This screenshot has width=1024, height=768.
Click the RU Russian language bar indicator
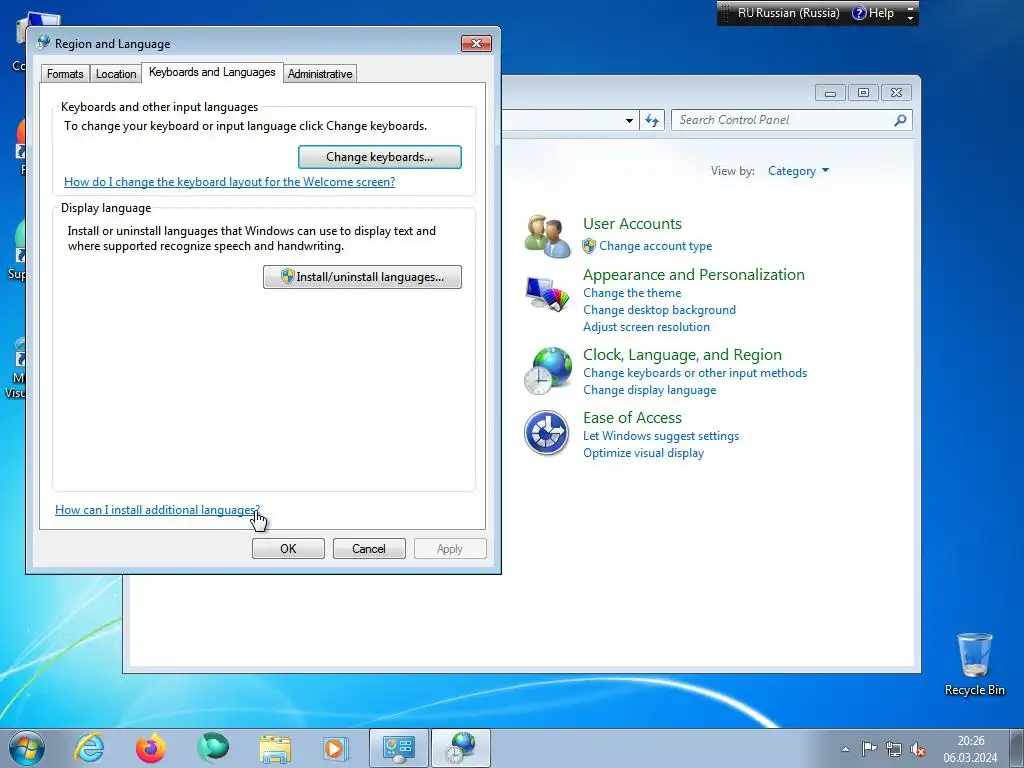tap(788, 13)
